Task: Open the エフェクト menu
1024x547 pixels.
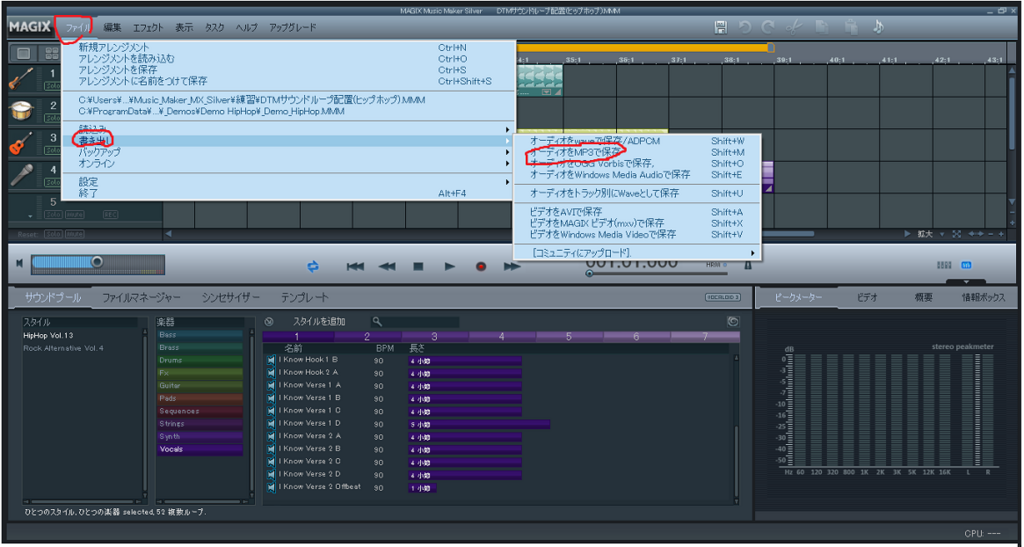Action: 148,27
